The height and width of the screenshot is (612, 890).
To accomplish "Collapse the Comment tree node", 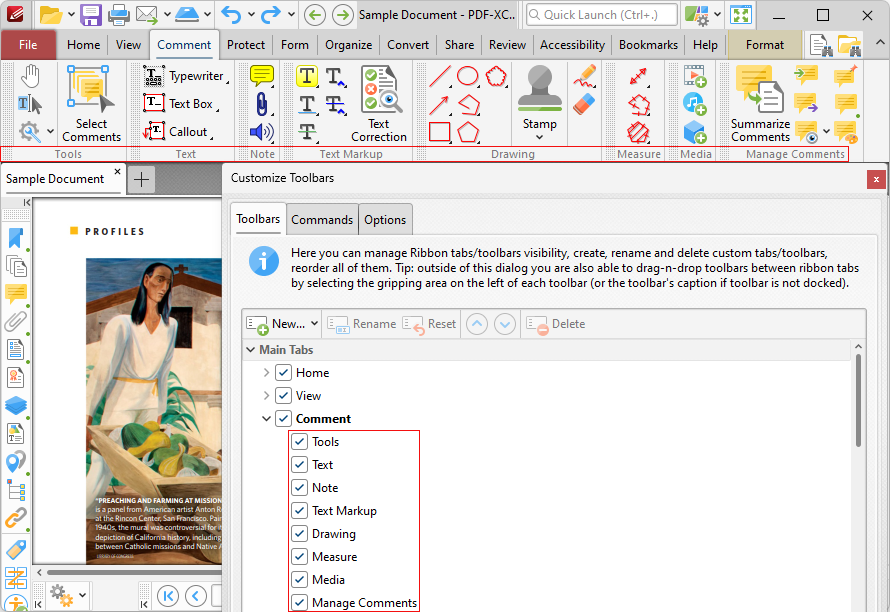I will click(x=266, y=419).
